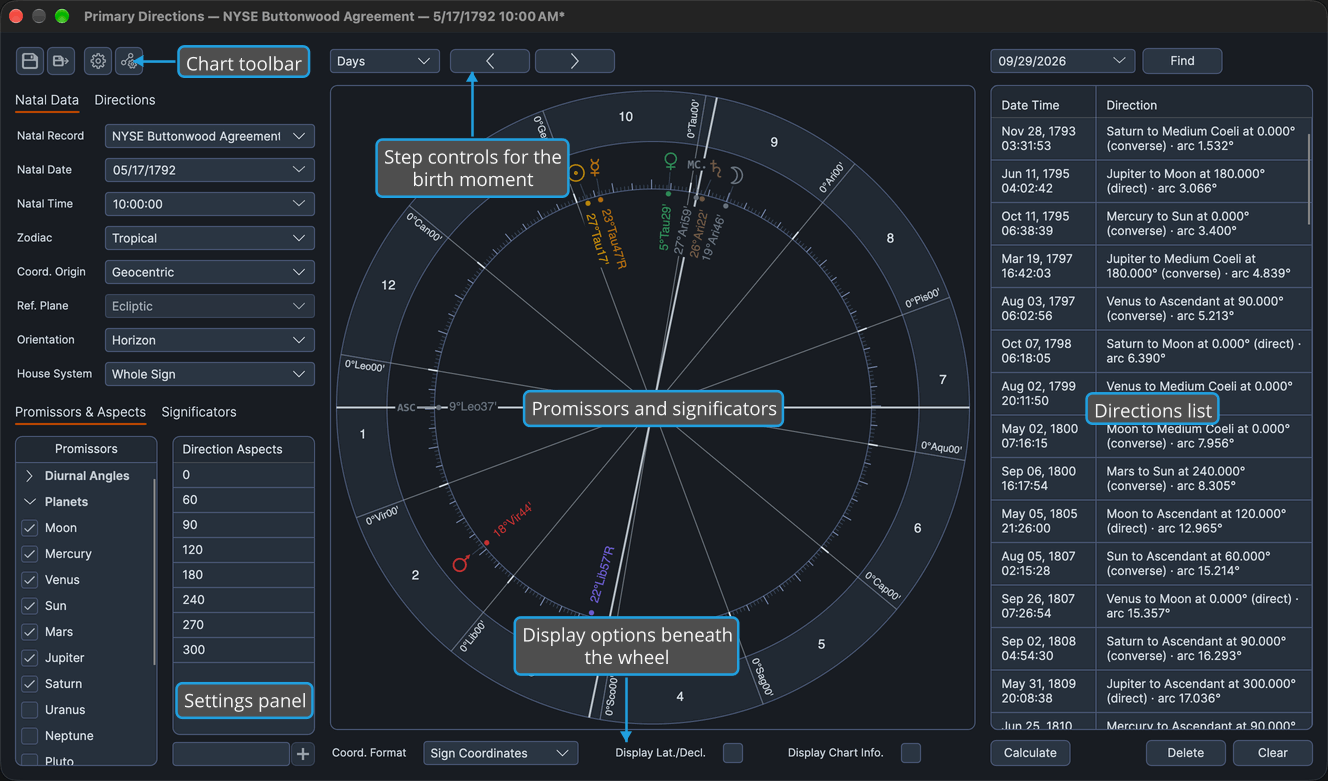The width and height of the screenshot is (1328, 781).
Task: Uncheck the Mercury promissor
Action: coord(30,554)
